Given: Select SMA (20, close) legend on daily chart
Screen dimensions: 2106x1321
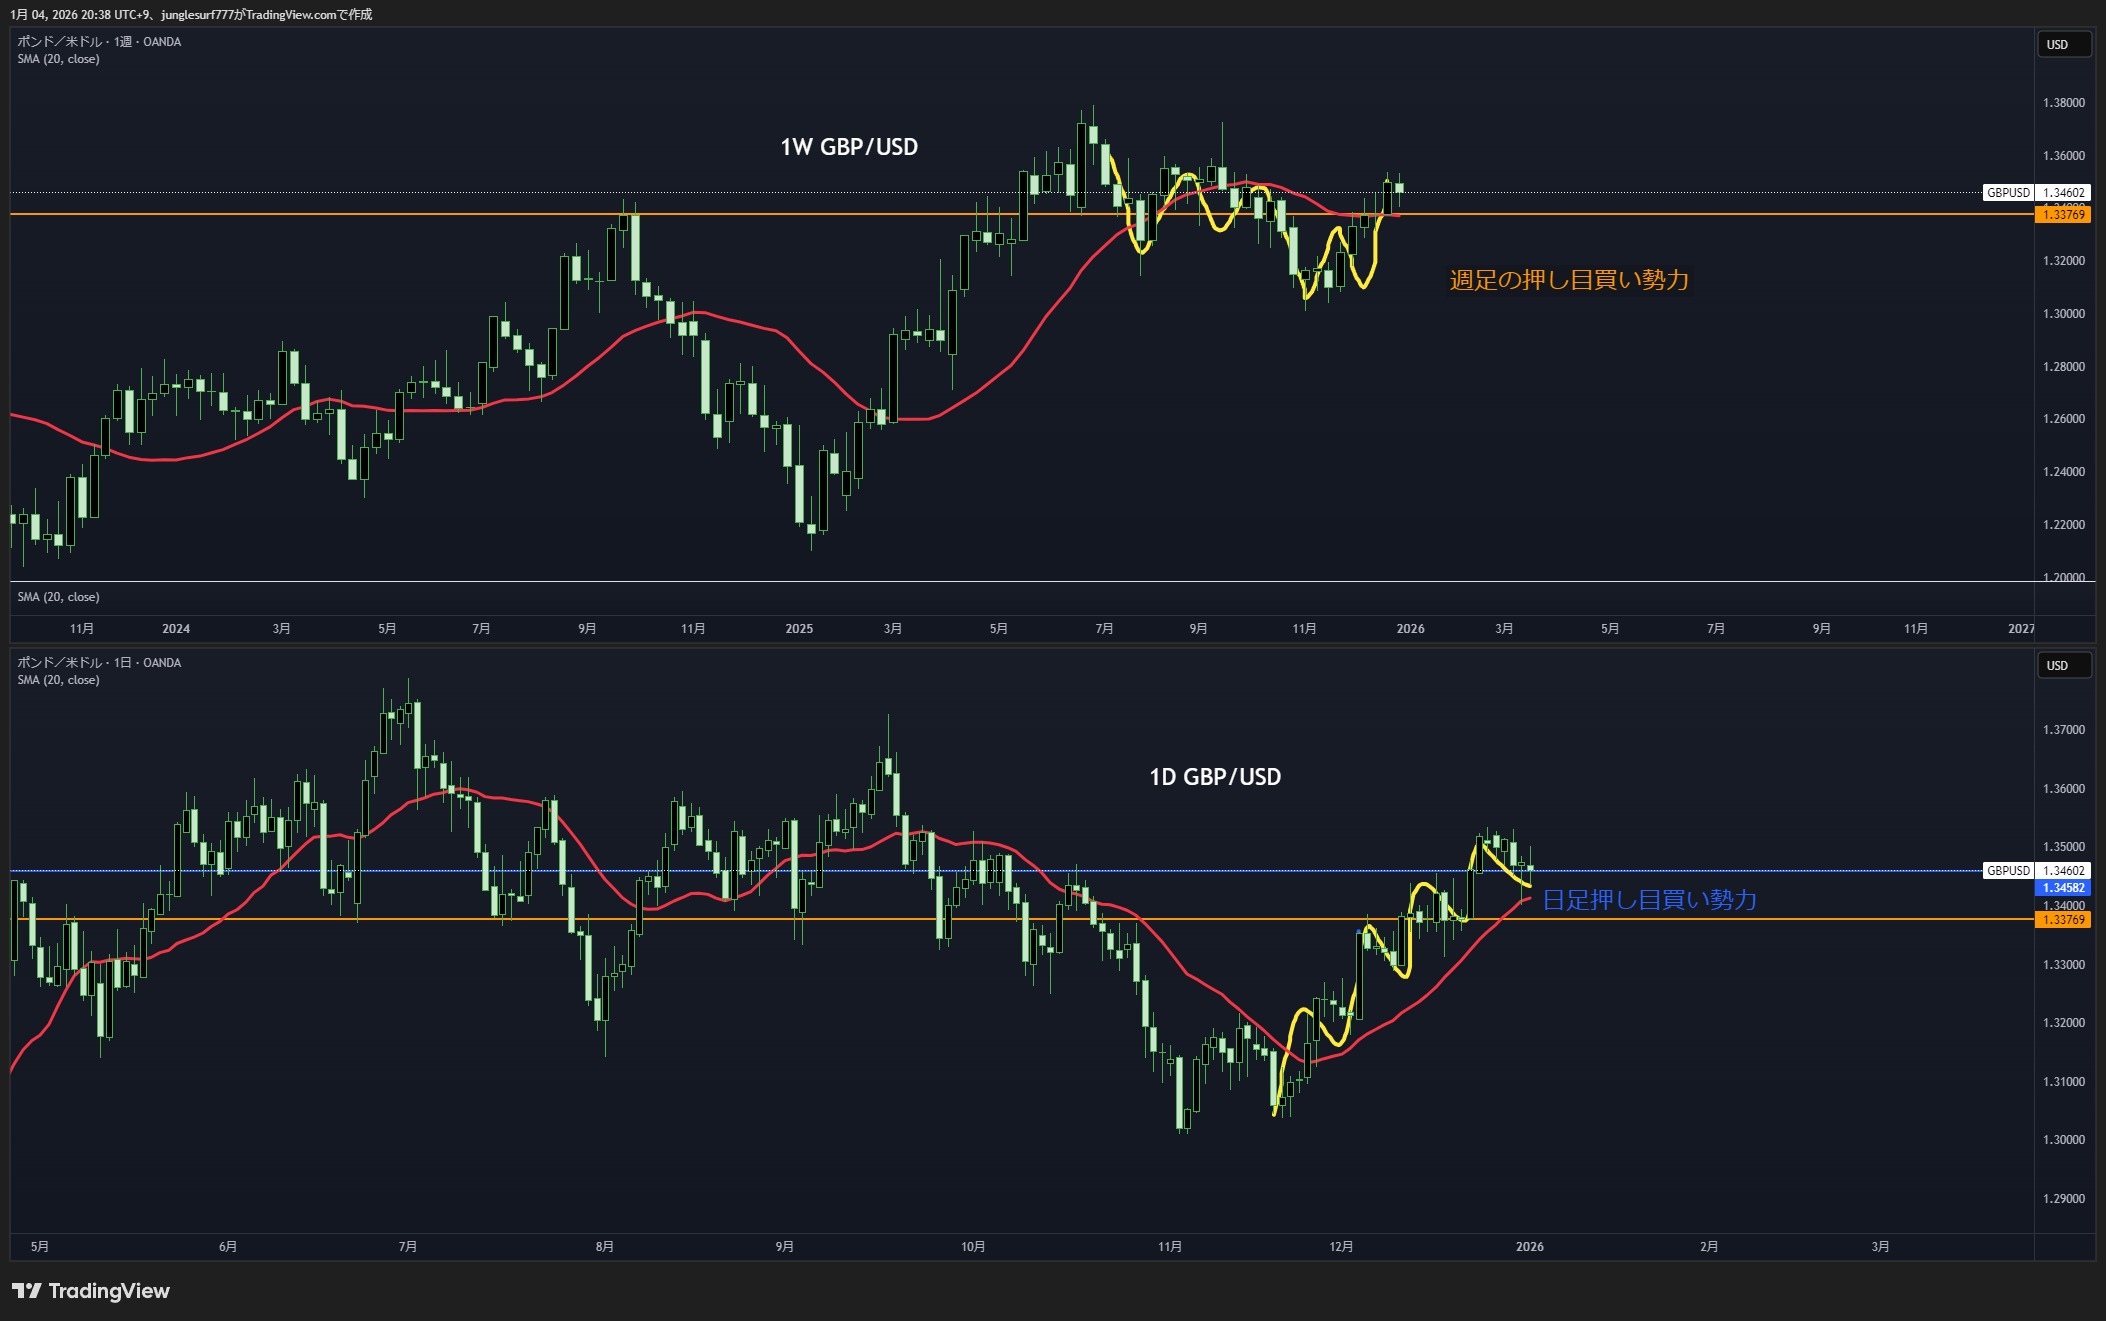Looking at the screenshot, I should tap(58, 680).
